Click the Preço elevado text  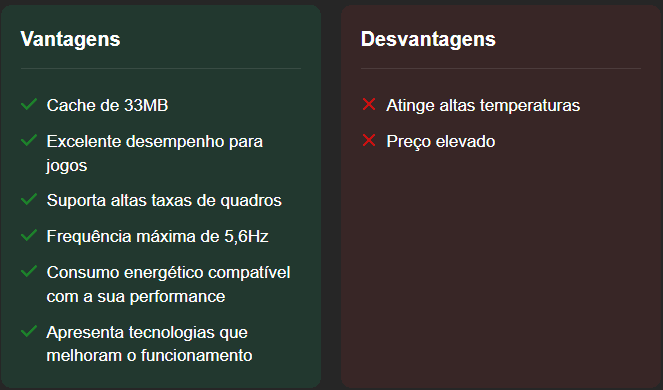441,141
